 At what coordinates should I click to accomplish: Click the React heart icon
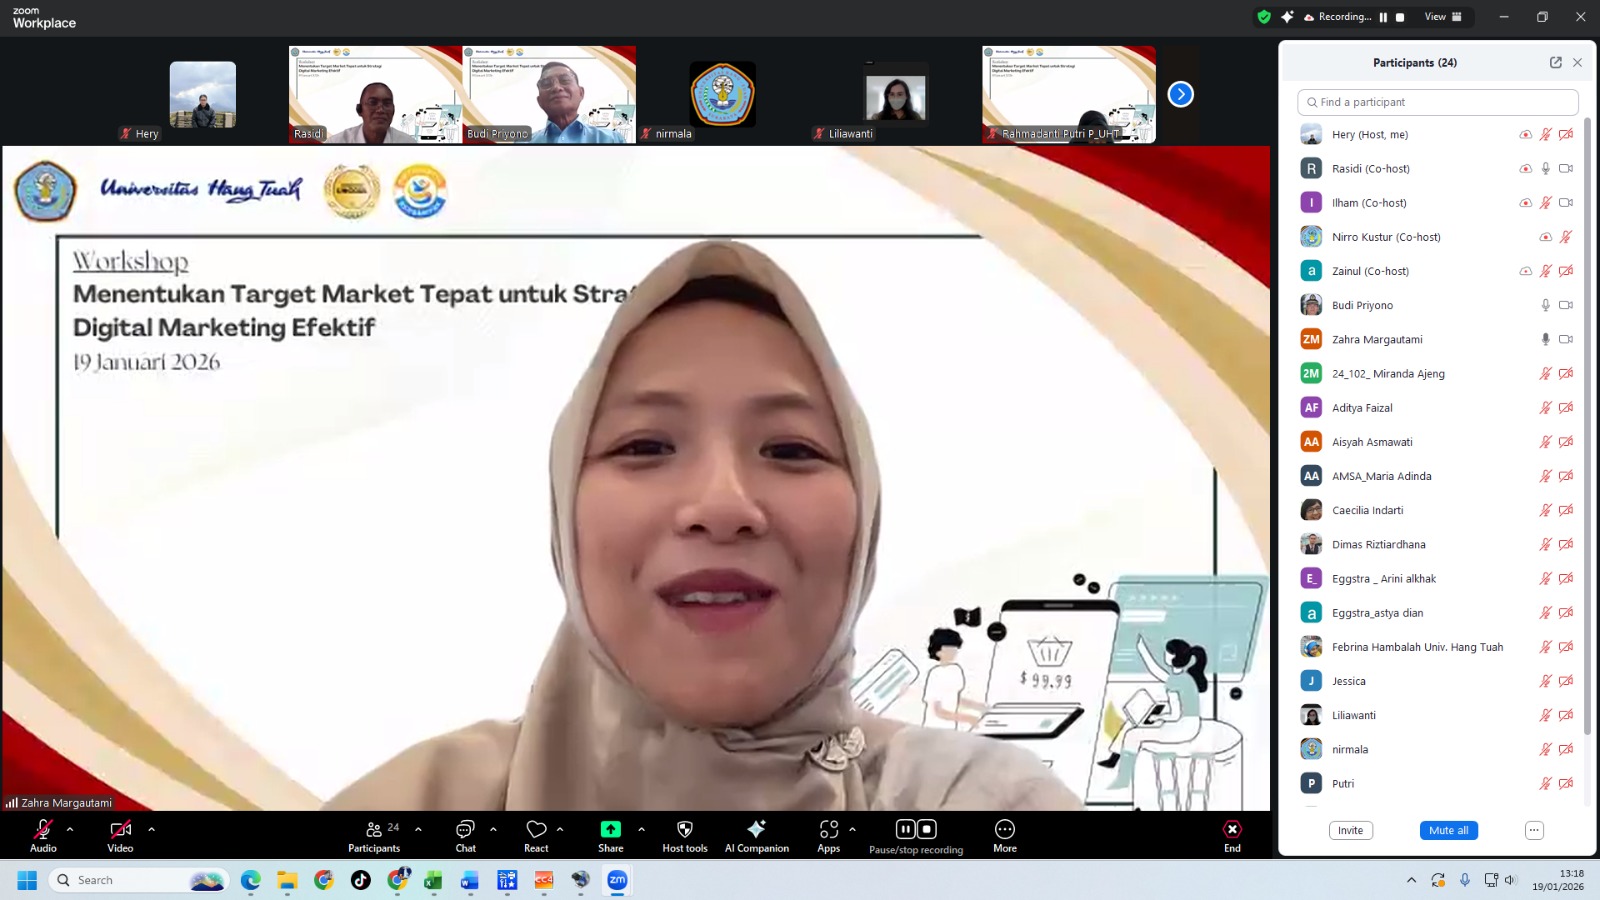tap(536, 830)
